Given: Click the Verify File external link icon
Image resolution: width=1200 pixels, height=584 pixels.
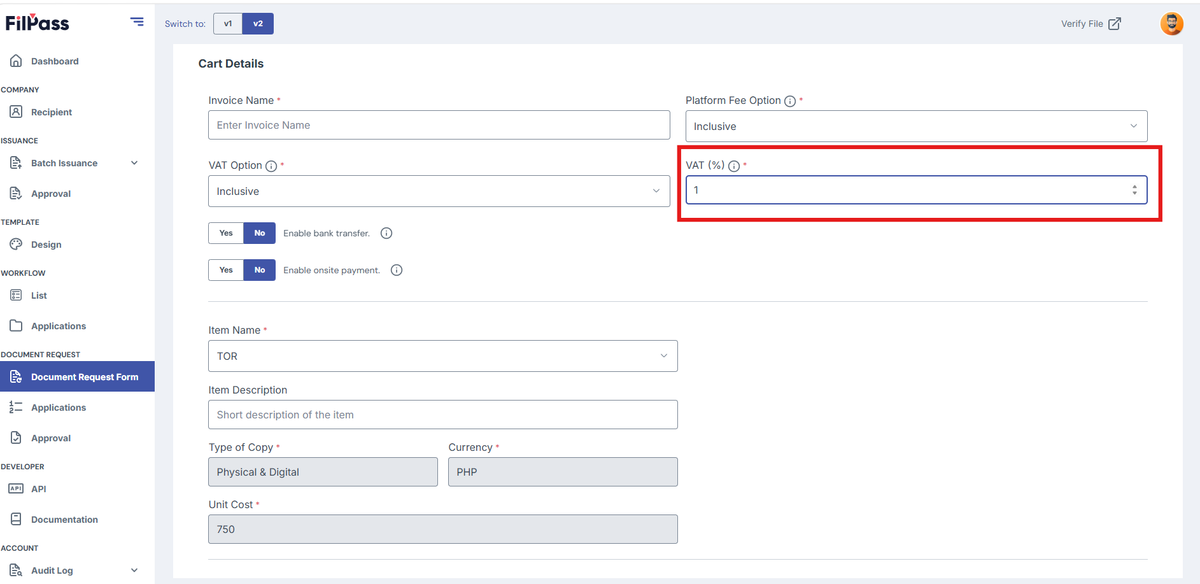Looking at the screenshot, I should 1115,24.
